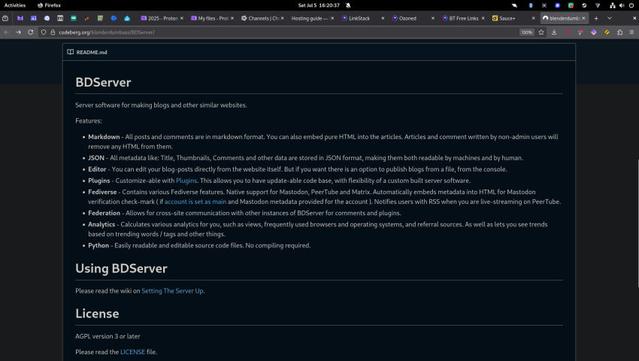Close the 'Channels' tab
This screenshot has width=639, height=361.
(x=282, y=18)
